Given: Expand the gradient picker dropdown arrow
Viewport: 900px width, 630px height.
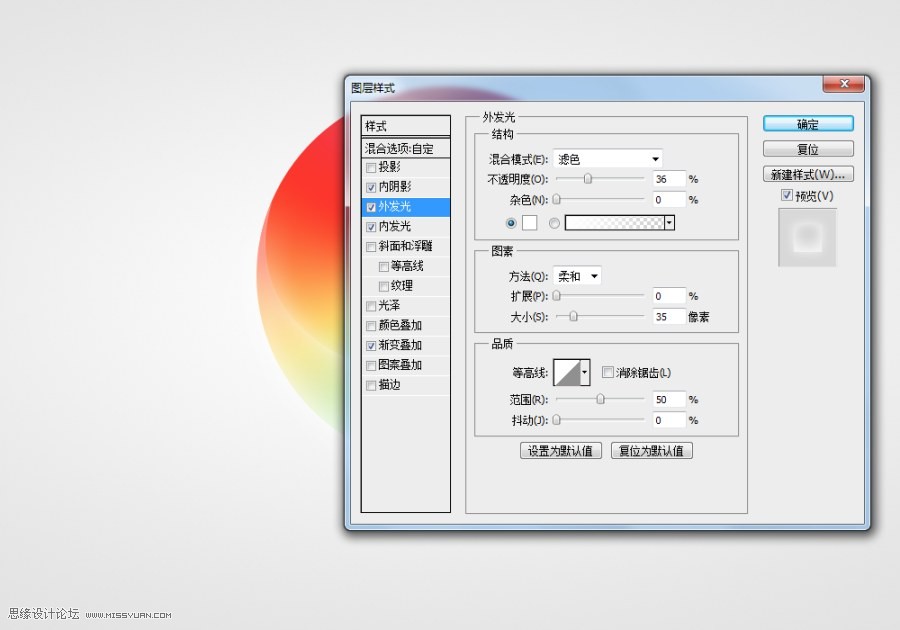Looking at the screenshot, I should [x=670, y=222].
